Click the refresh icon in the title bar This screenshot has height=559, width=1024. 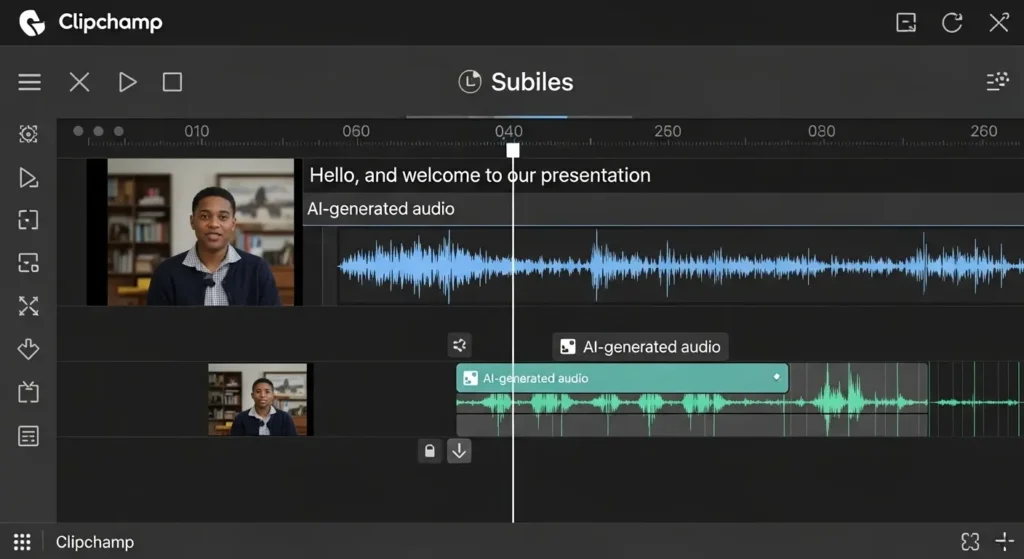click(x=951, y=22)
